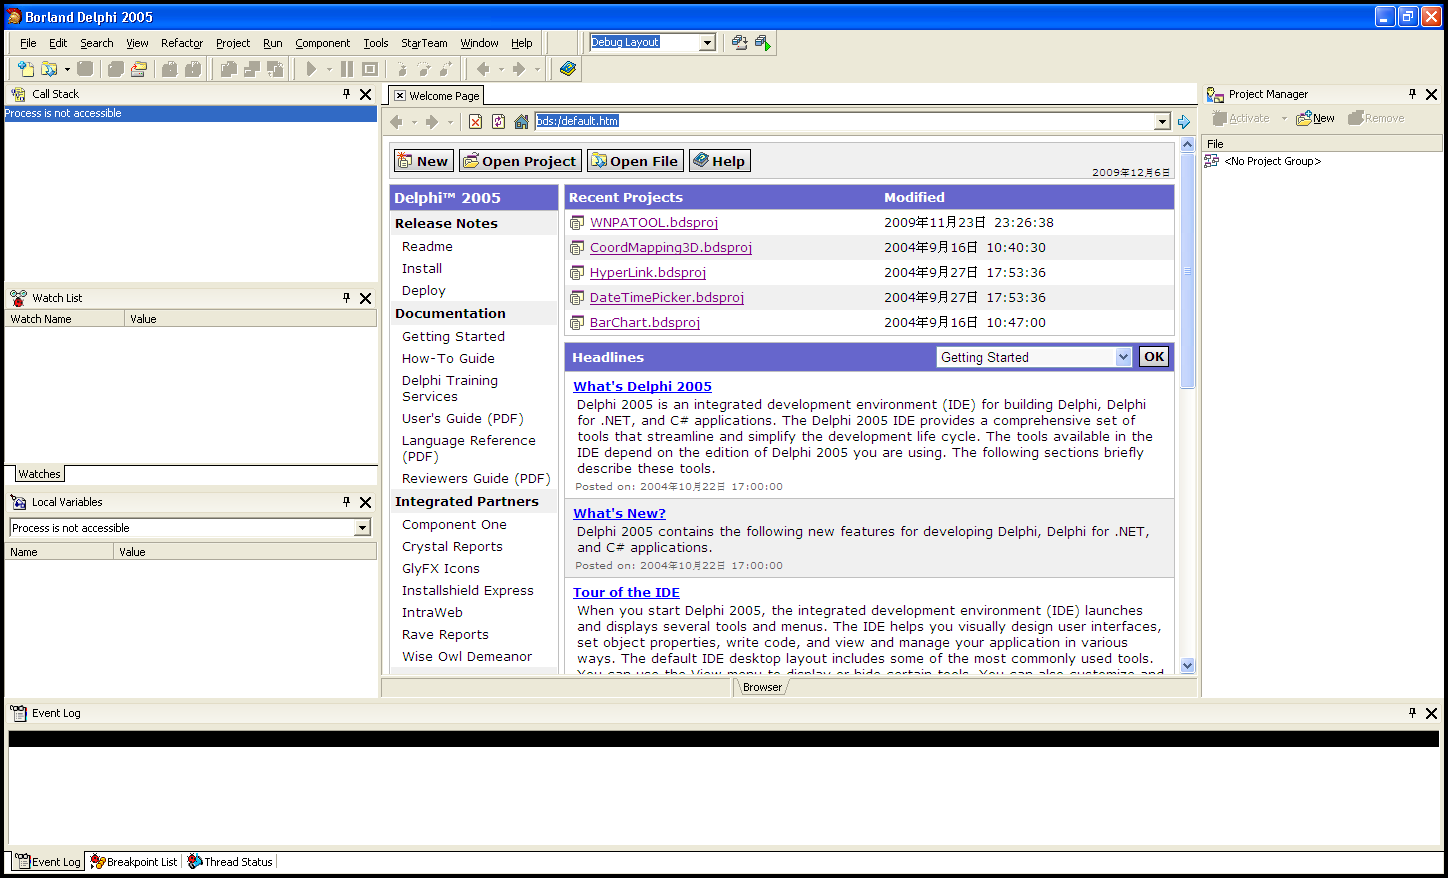Pin the Project Manager panel
Viewport: 1448px width, 878px height.
pos(1412,94)
